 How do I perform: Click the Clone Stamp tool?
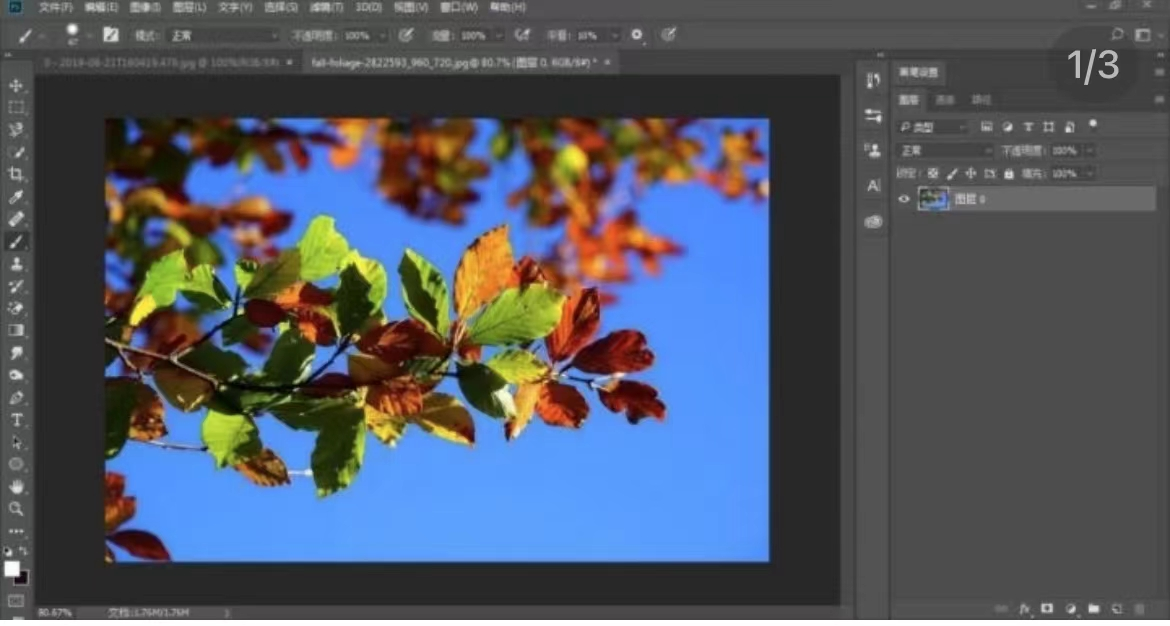click(16, 264)
